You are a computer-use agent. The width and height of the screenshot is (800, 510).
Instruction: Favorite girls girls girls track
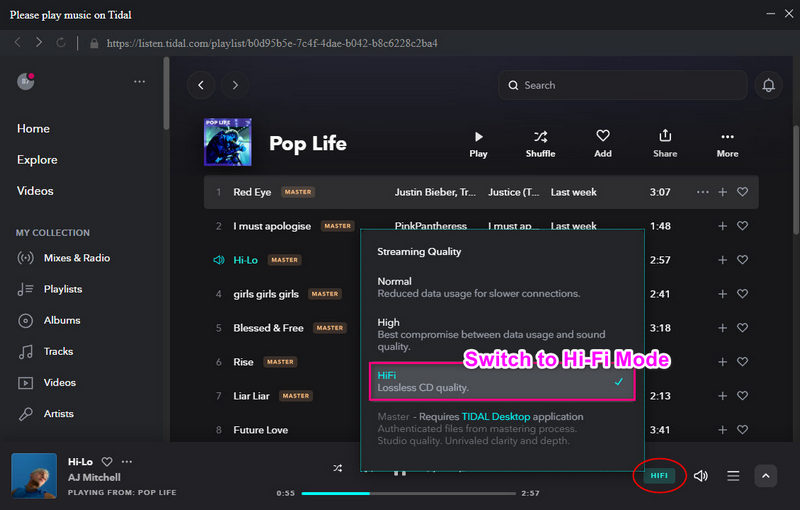742,294
